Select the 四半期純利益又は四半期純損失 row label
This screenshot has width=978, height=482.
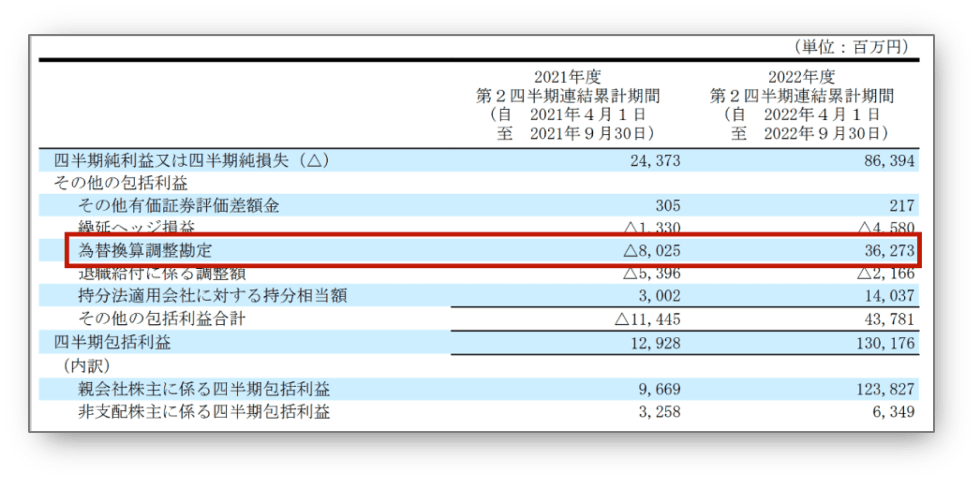190,161
